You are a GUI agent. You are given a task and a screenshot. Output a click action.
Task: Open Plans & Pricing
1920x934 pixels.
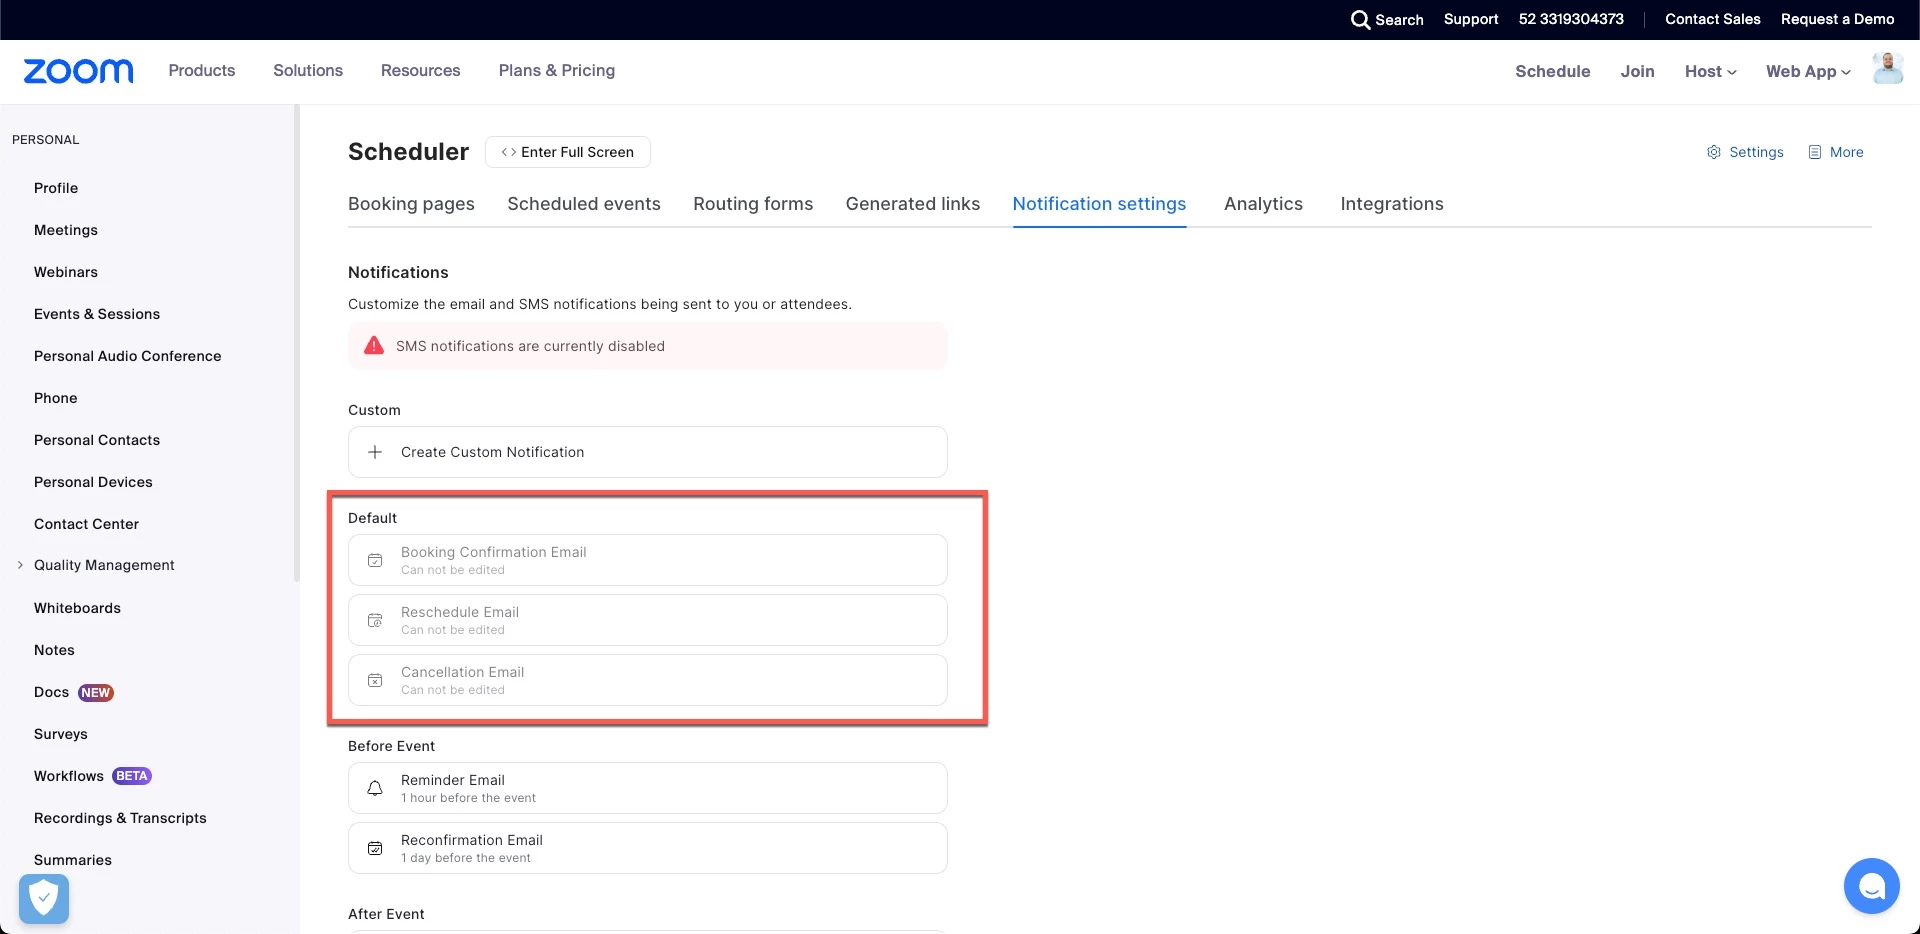point(557,70)
